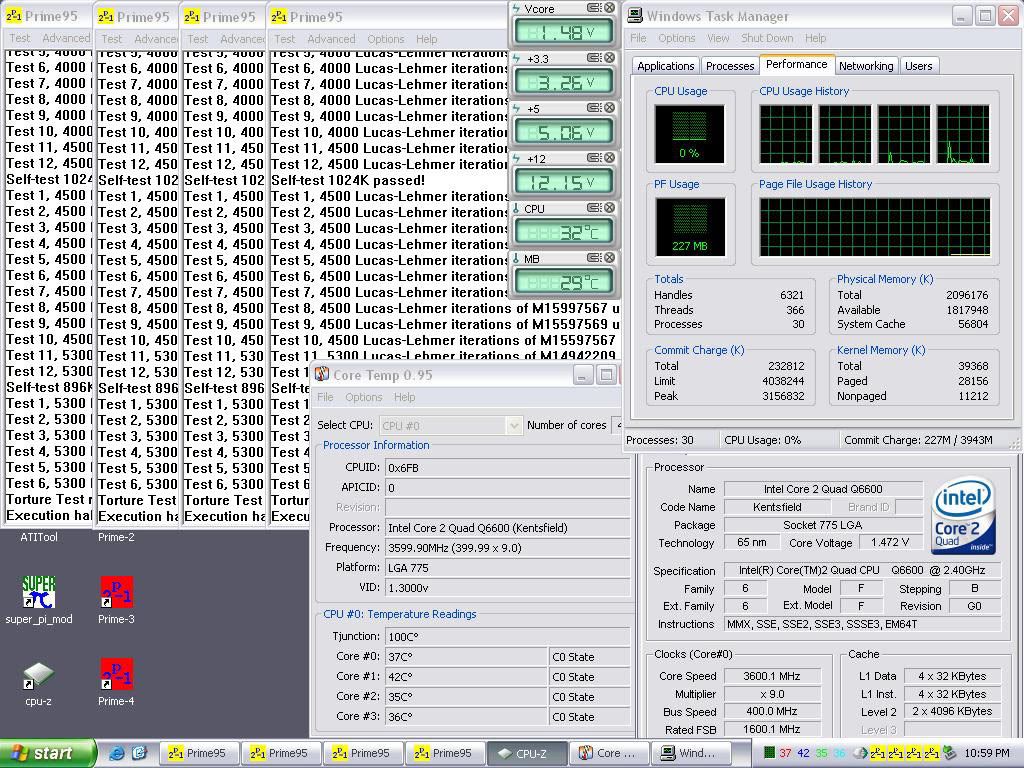Screen dimensions: 1024x768
Task: Open settings icon on the CPU temperature widget
Action: pos(594,208)
